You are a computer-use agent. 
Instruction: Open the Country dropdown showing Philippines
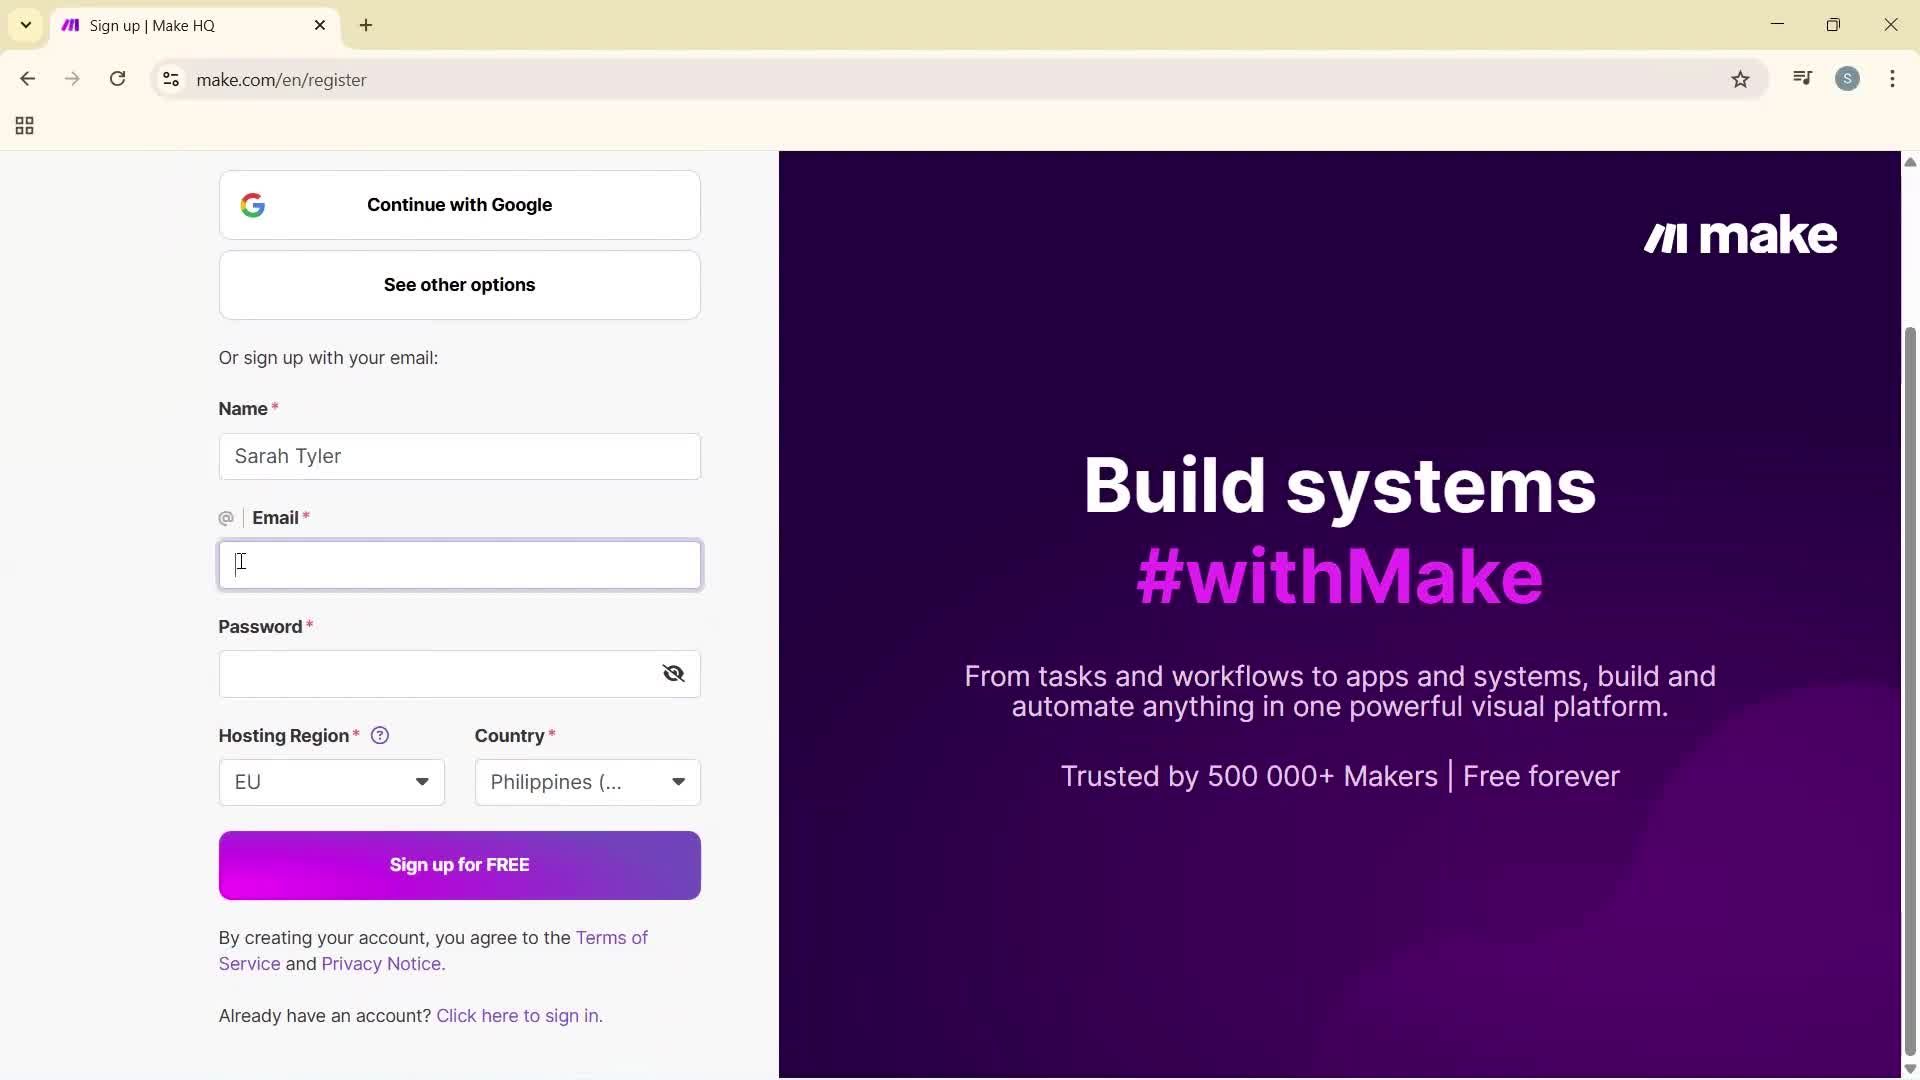click(586, 781)
